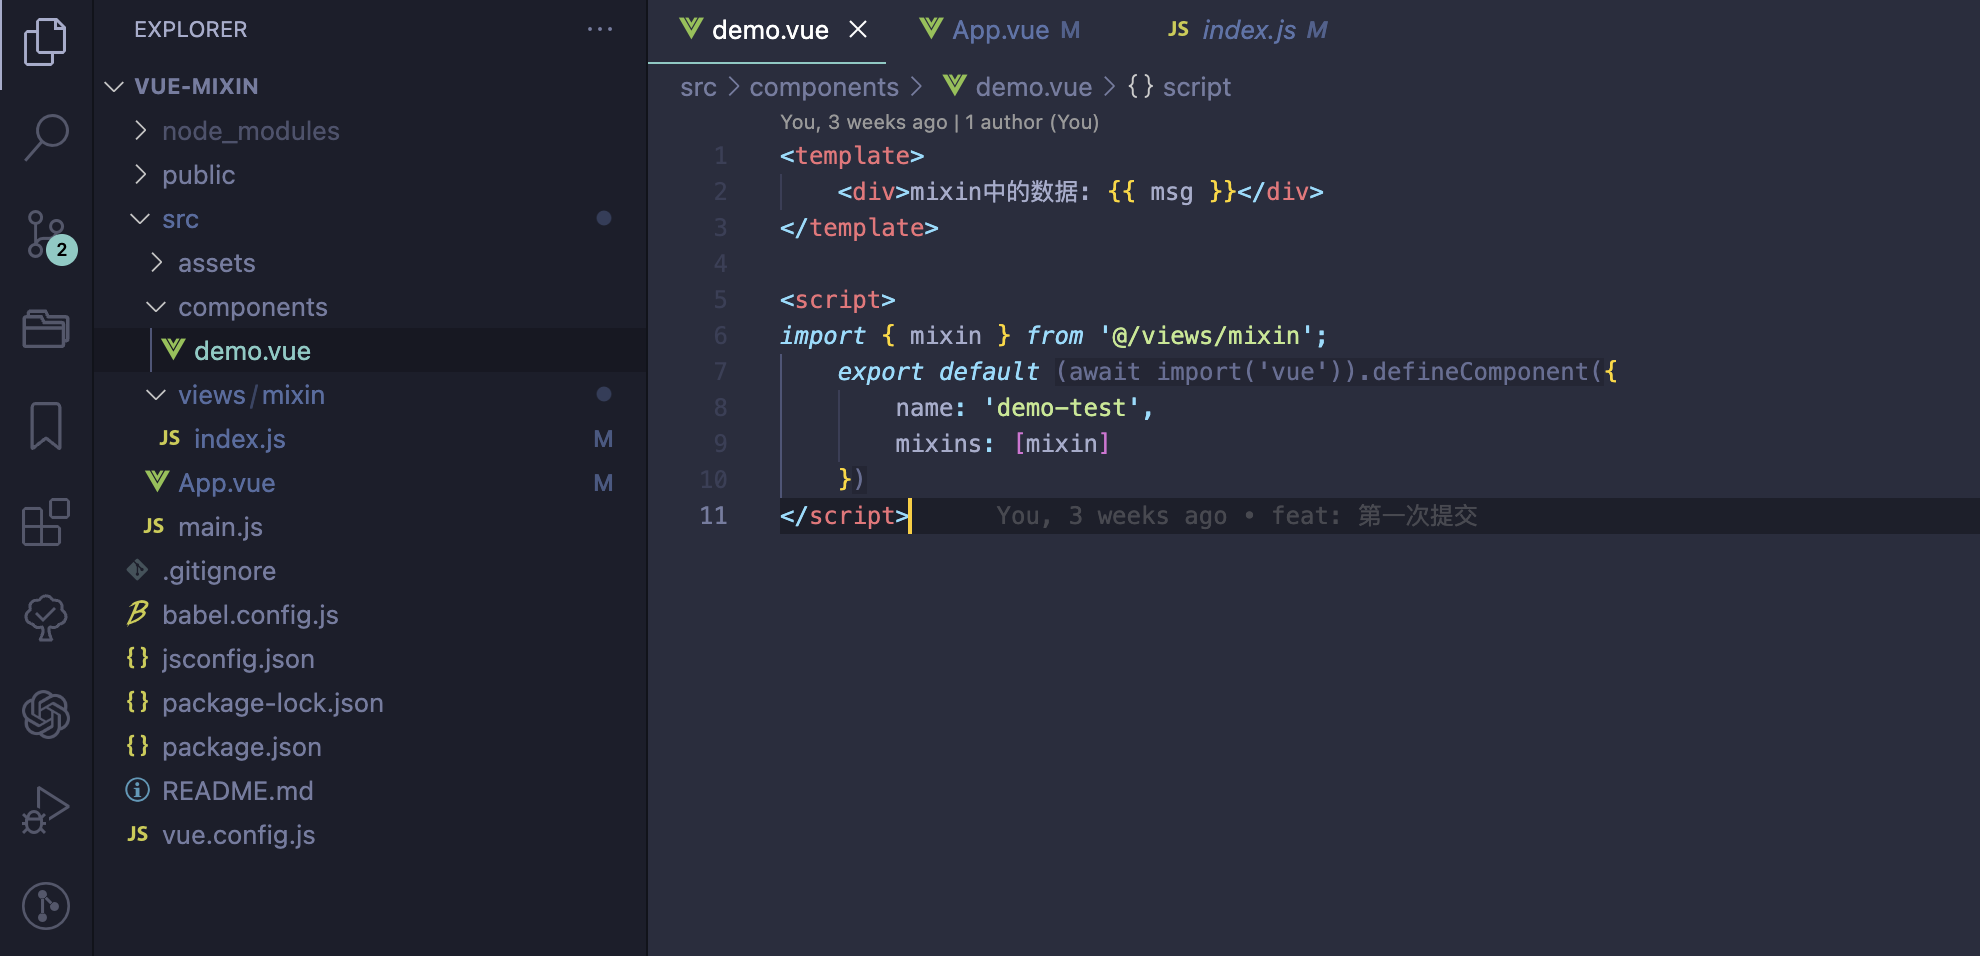Open jsconfig.json file
This screenshot has width=1980, height=956.
(370, 659)
